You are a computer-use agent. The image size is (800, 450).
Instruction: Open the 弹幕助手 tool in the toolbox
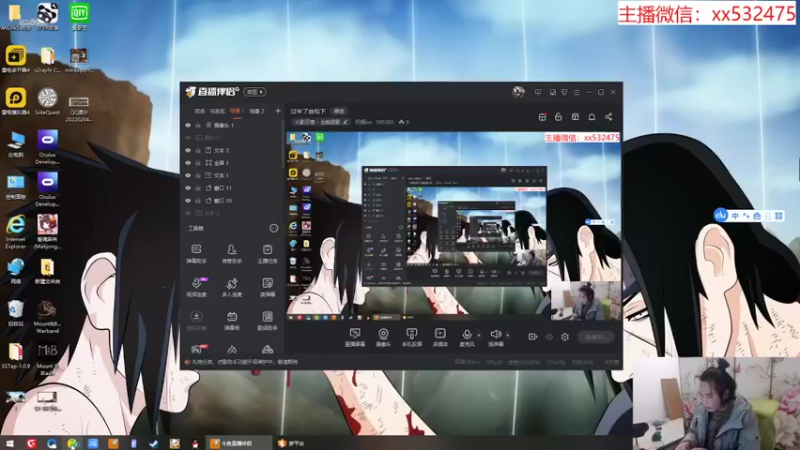pos(196,254)
